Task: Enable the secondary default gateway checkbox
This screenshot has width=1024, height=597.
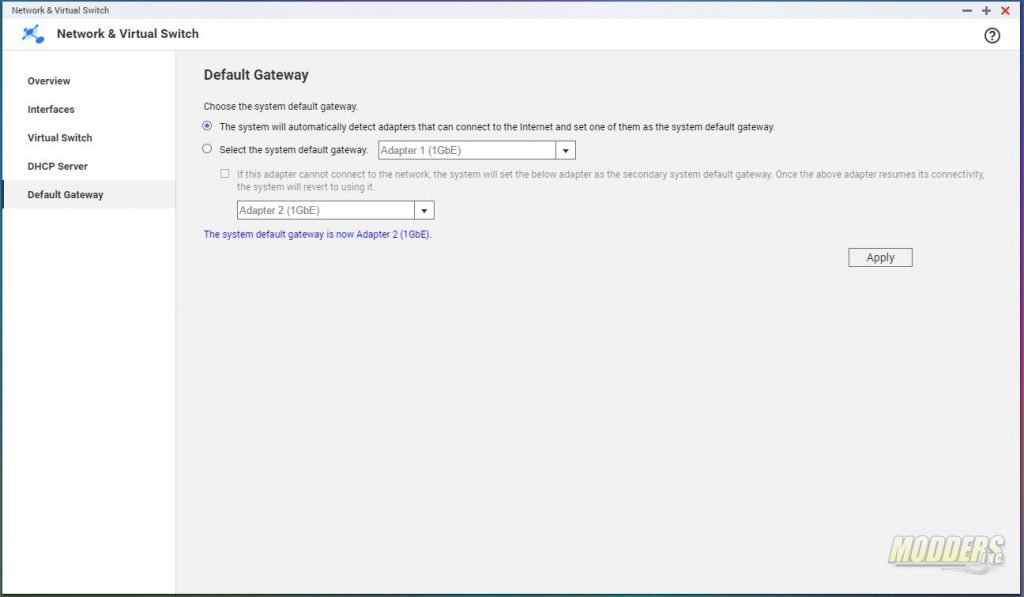Action: pos(225,174)
